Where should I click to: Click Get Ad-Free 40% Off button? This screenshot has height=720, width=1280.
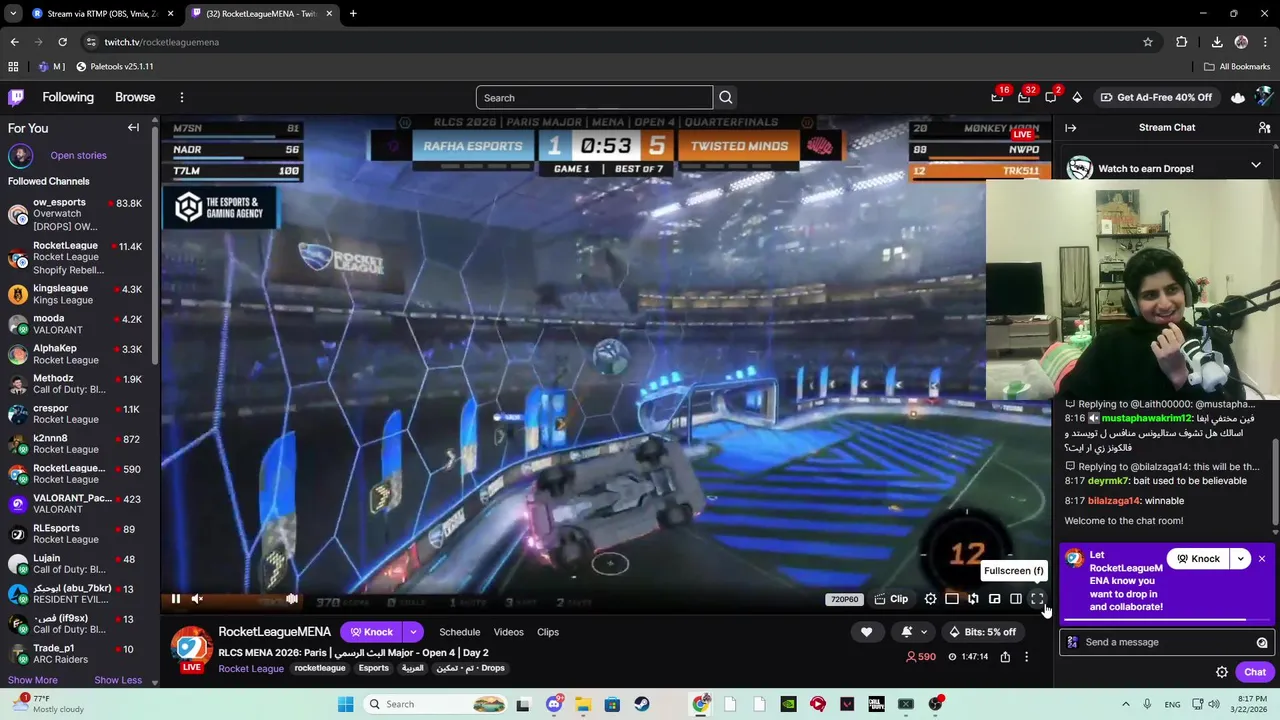(x=1156, y=97)
